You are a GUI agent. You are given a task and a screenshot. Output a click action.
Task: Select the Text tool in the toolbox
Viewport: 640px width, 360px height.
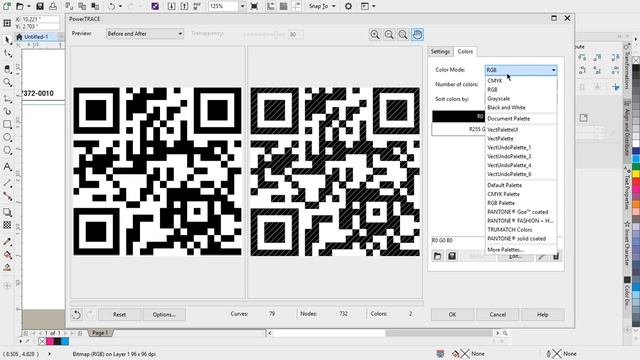(x=7, y=167)
